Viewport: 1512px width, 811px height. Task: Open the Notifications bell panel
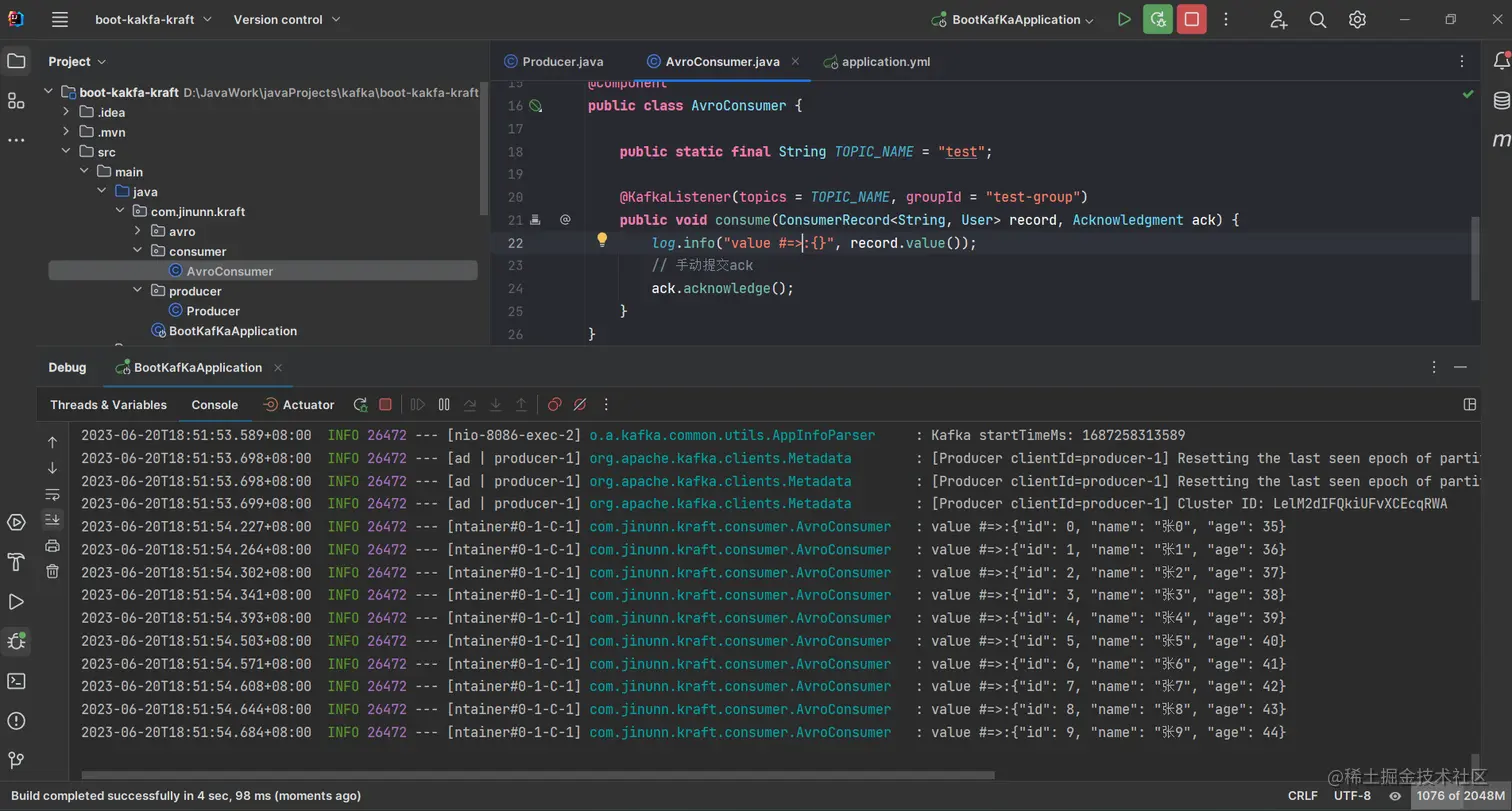pos(1501,61)
